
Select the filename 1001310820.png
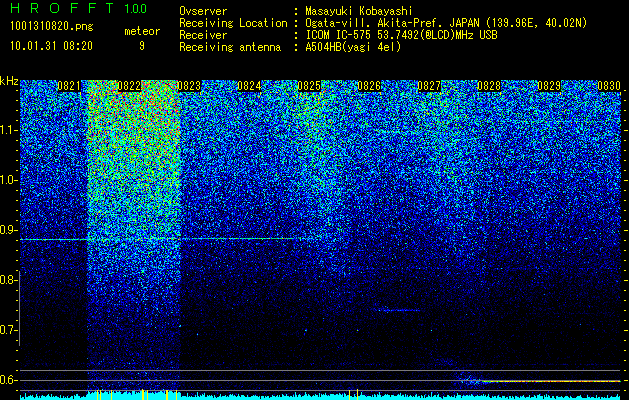(52, 26)
